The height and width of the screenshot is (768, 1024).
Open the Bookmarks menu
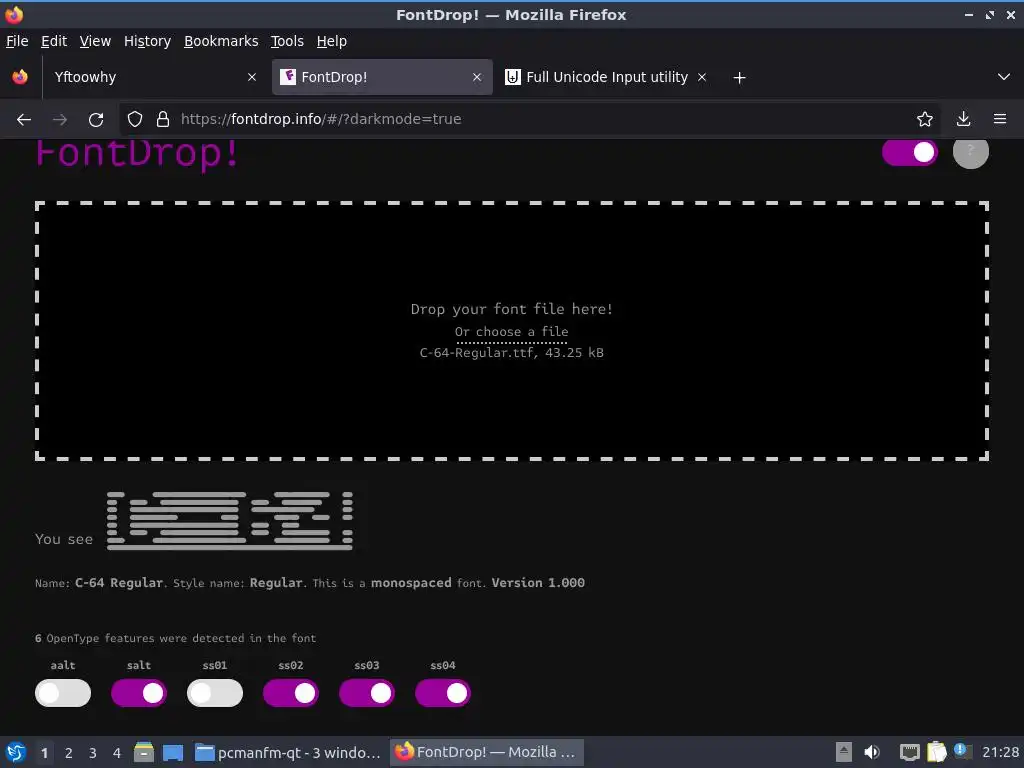pos(221,41)
